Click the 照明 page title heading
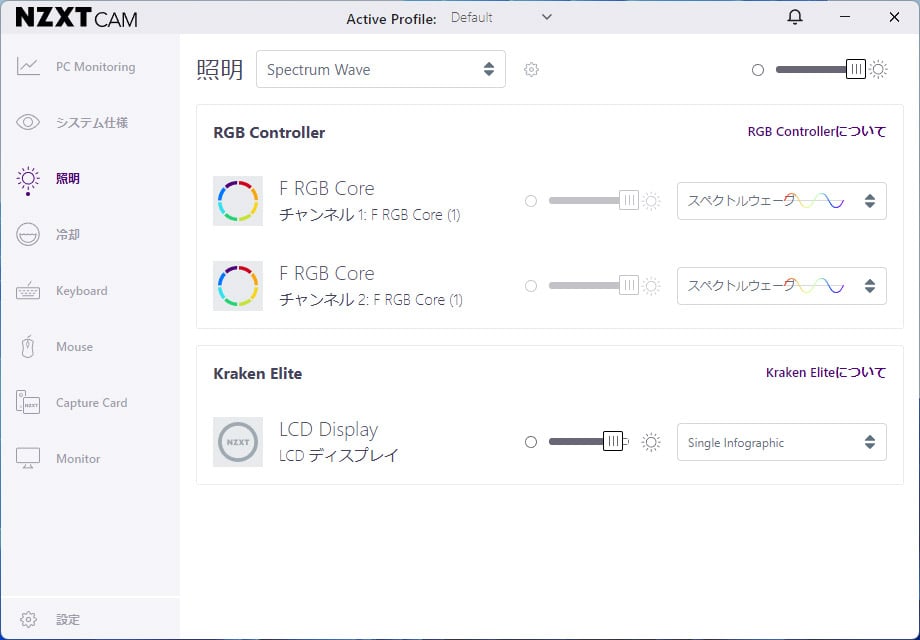 coord(219,69)
